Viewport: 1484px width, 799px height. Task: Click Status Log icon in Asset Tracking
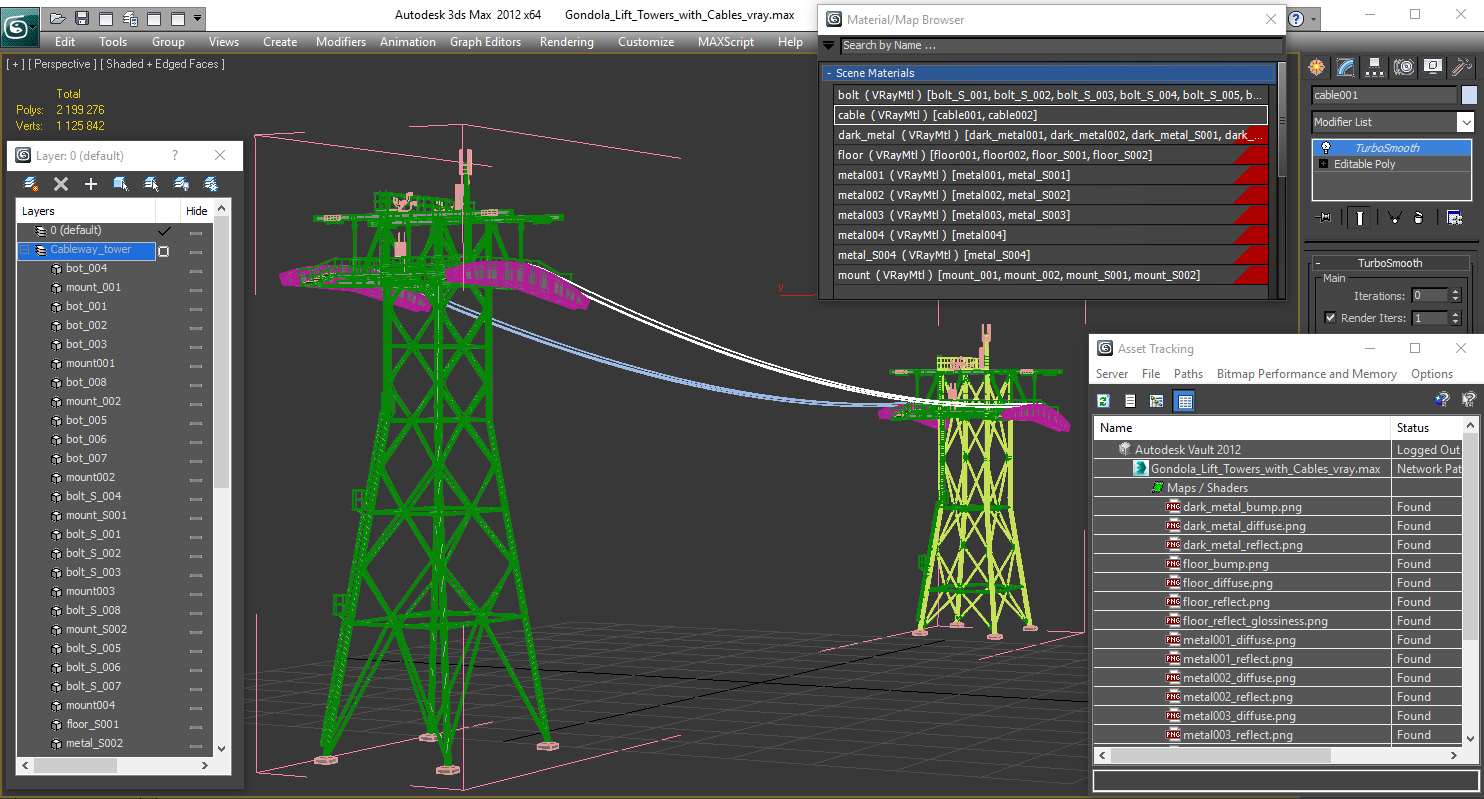(1130, 401)
